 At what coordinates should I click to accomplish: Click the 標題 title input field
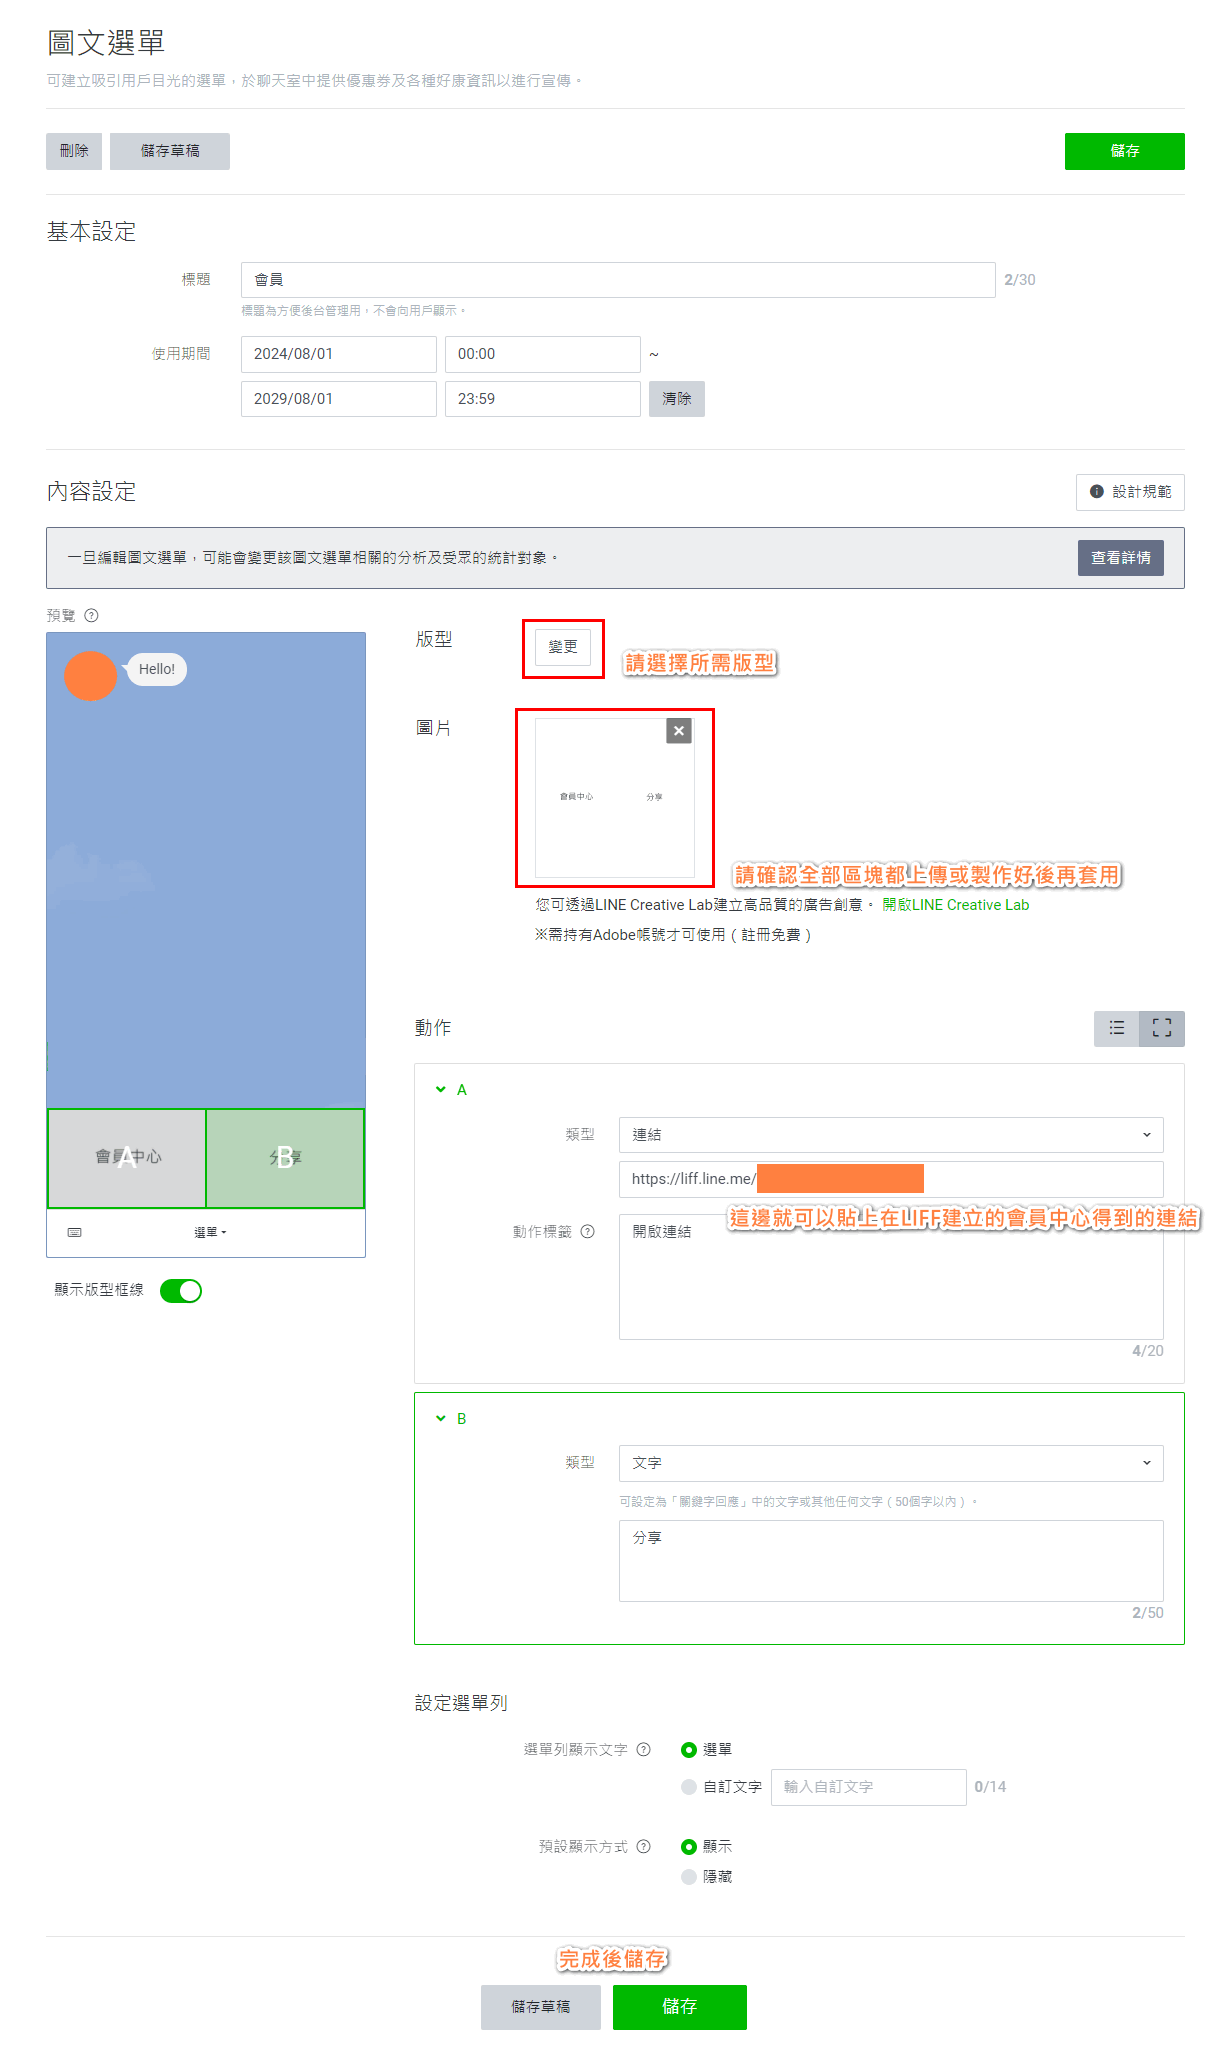(x=617, y=280)
